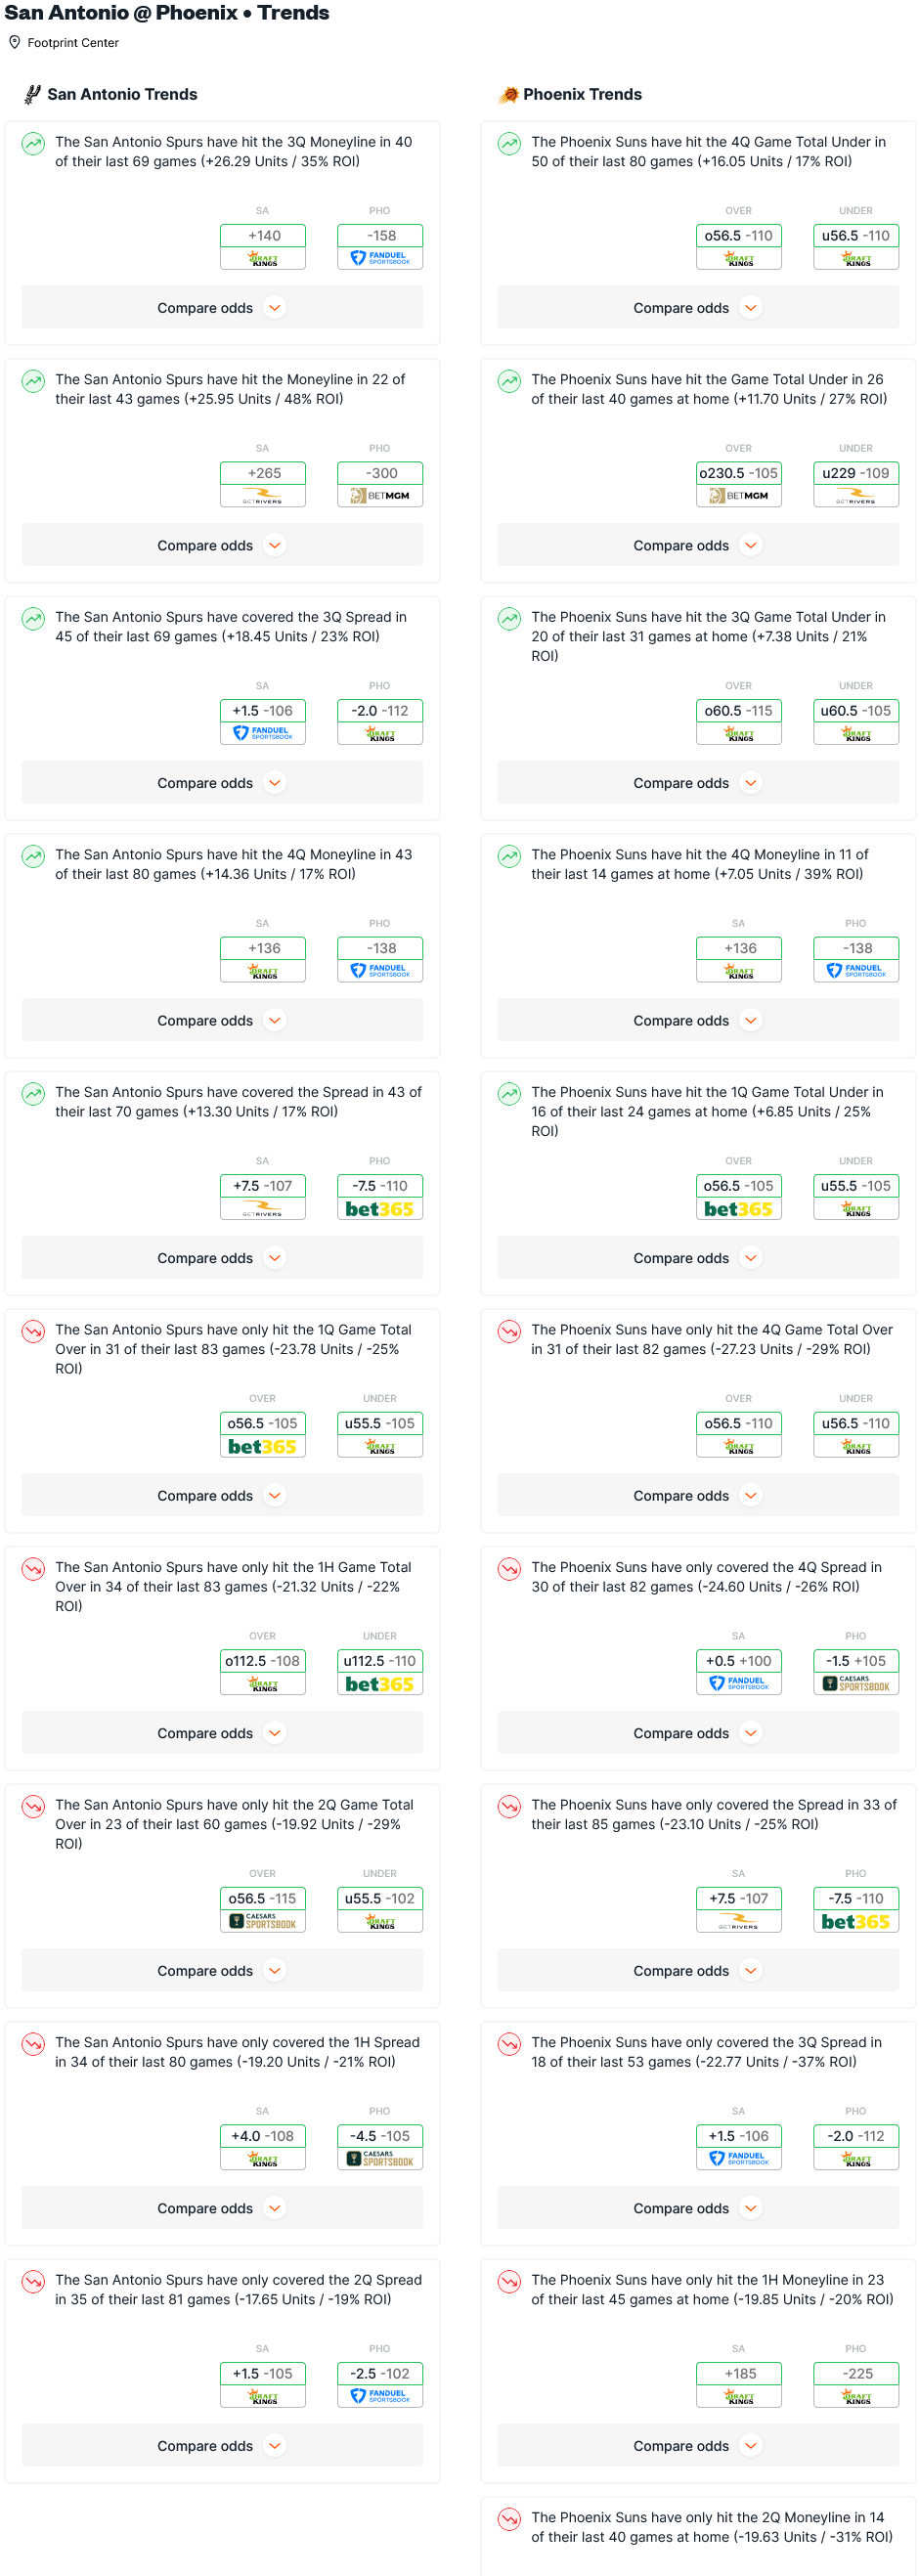Choose the -1.5 +105 Phoenix 4Q spread odds

coord(856,1661)
